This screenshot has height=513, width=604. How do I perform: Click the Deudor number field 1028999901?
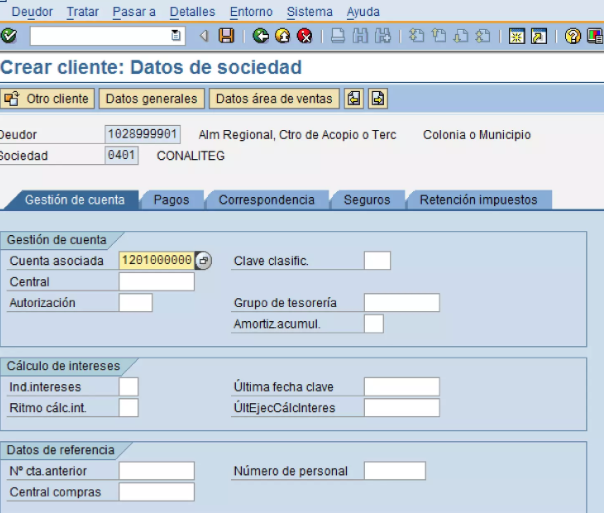(143, 134)
